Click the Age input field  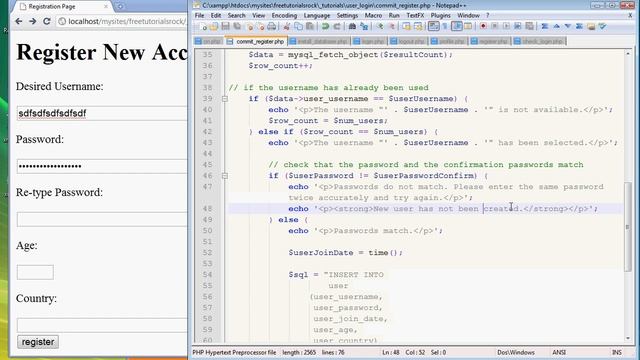[35, 272]
